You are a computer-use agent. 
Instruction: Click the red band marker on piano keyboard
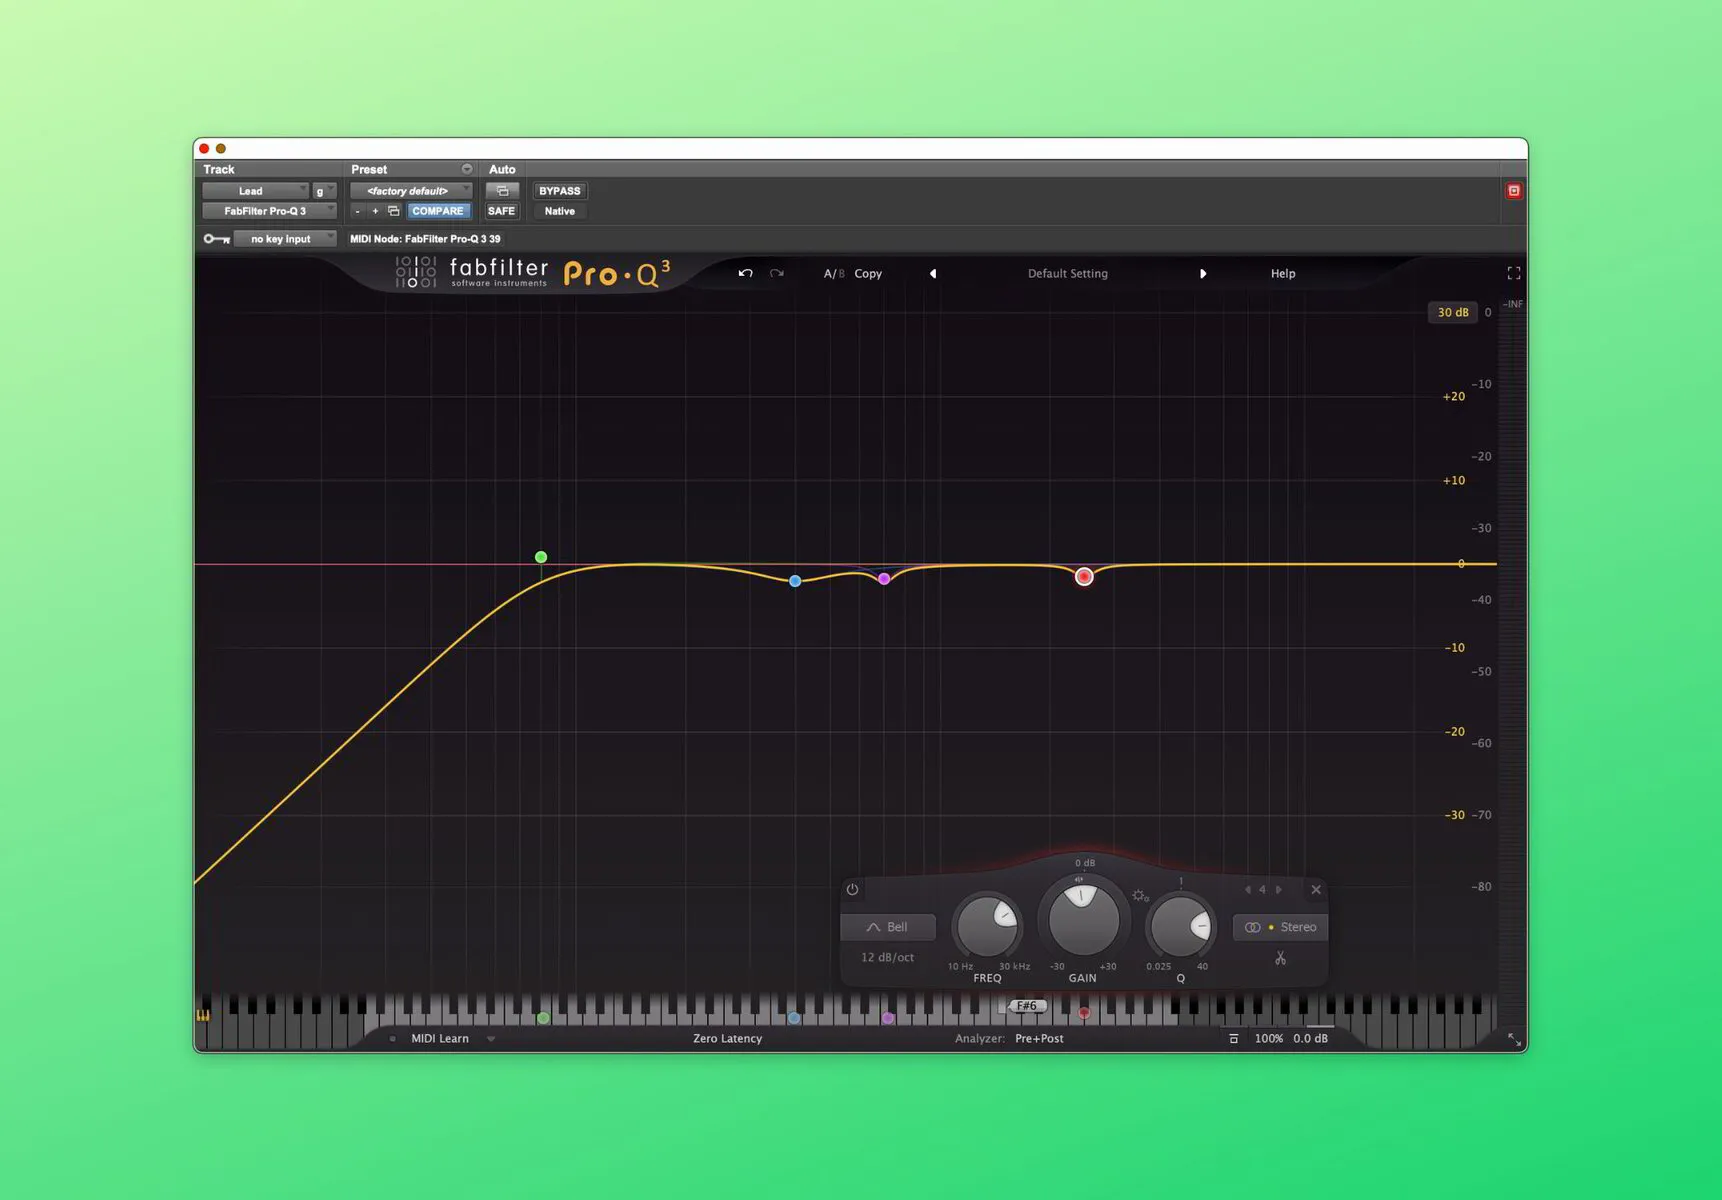(x=1084, y=1013)
